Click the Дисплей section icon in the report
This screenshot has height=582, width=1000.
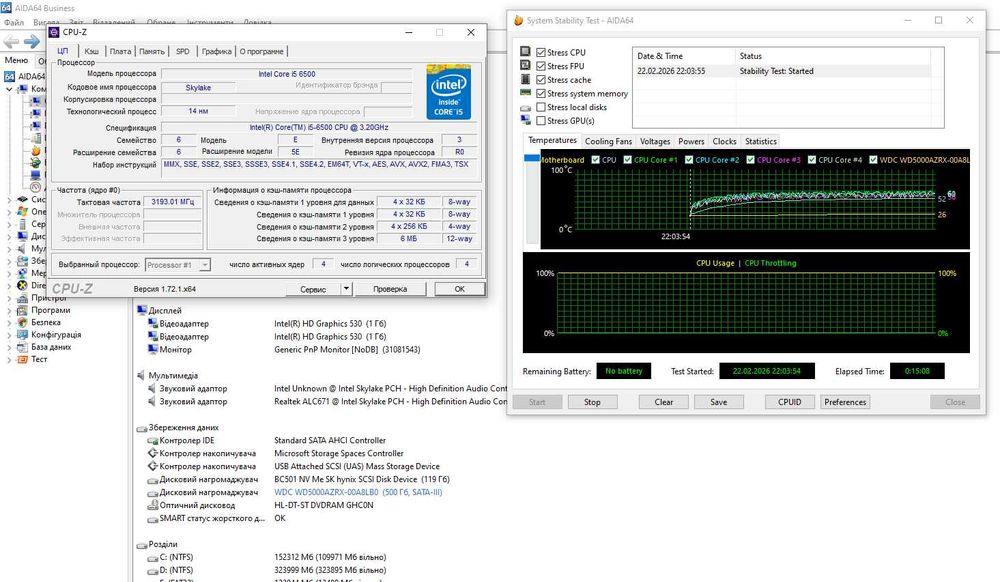[x=142, y=310]
